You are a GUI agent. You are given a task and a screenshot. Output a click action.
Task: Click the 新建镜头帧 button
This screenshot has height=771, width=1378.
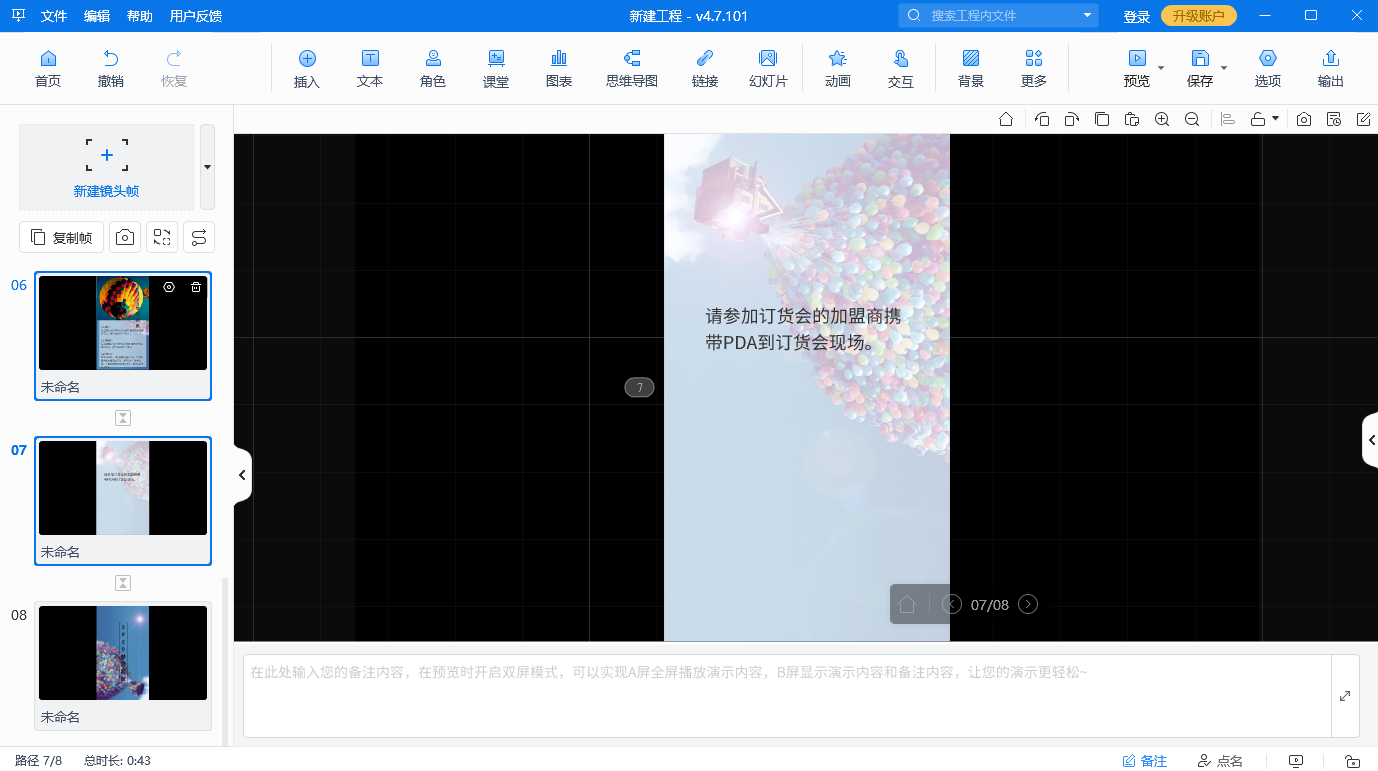pos(107,167)
